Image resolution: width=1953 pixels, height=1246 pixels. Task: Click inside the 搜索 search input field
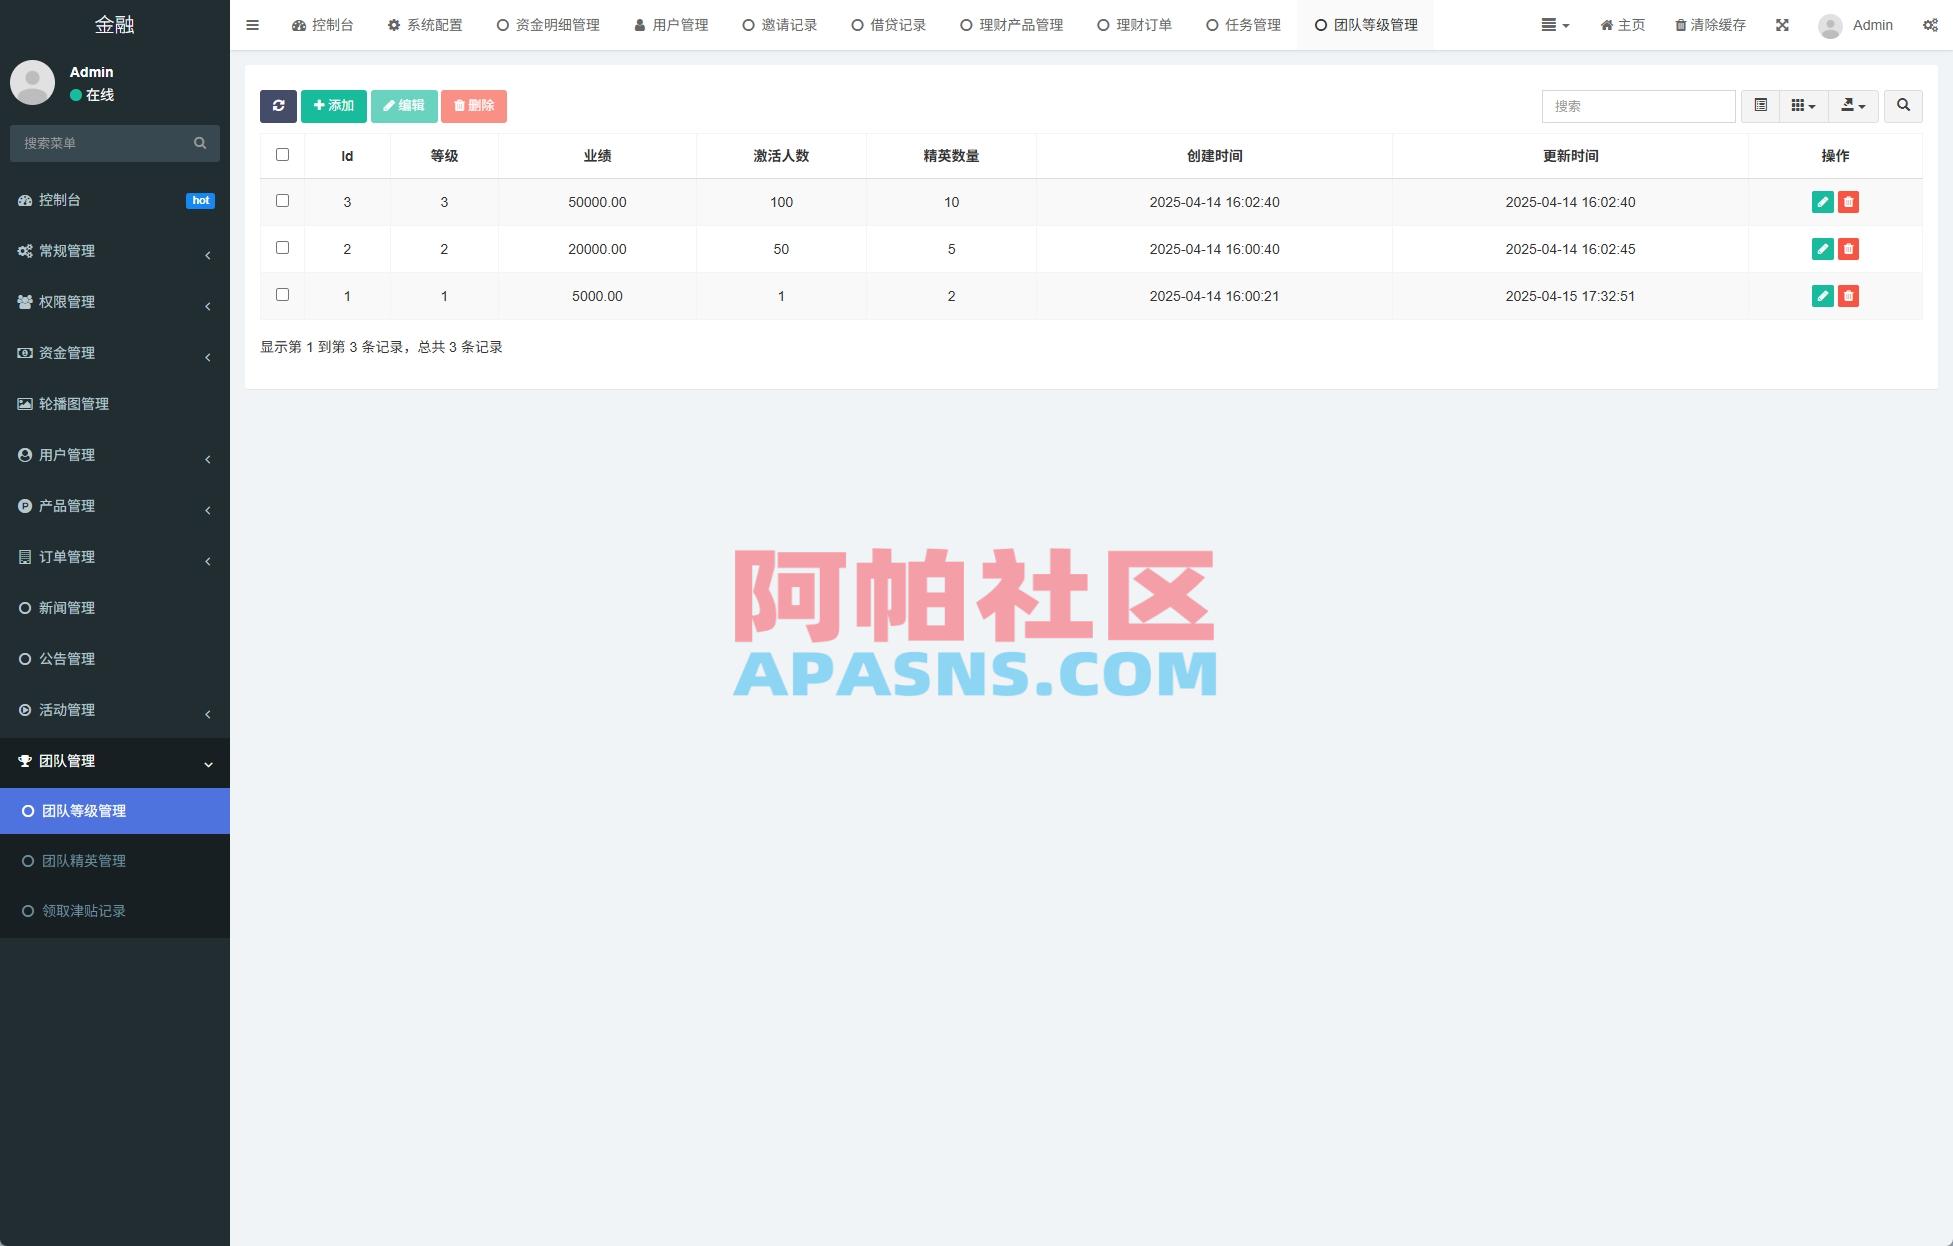1638,106
